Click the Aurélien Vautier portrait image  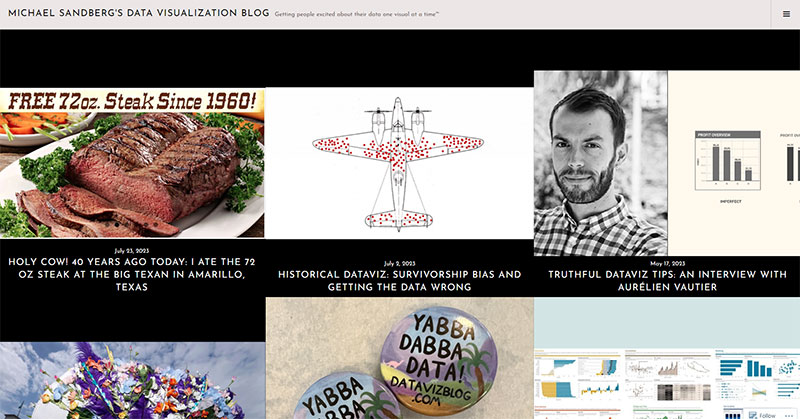pos(601,163)
